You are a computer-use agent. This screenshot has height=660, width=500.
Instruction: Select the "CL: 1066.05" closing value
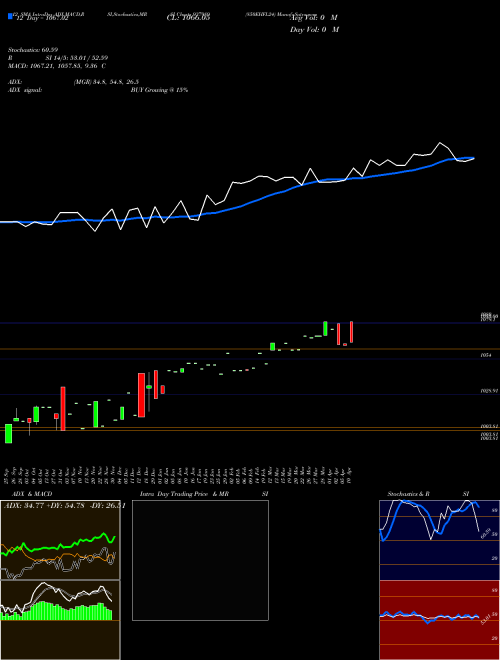coord(189,18)
